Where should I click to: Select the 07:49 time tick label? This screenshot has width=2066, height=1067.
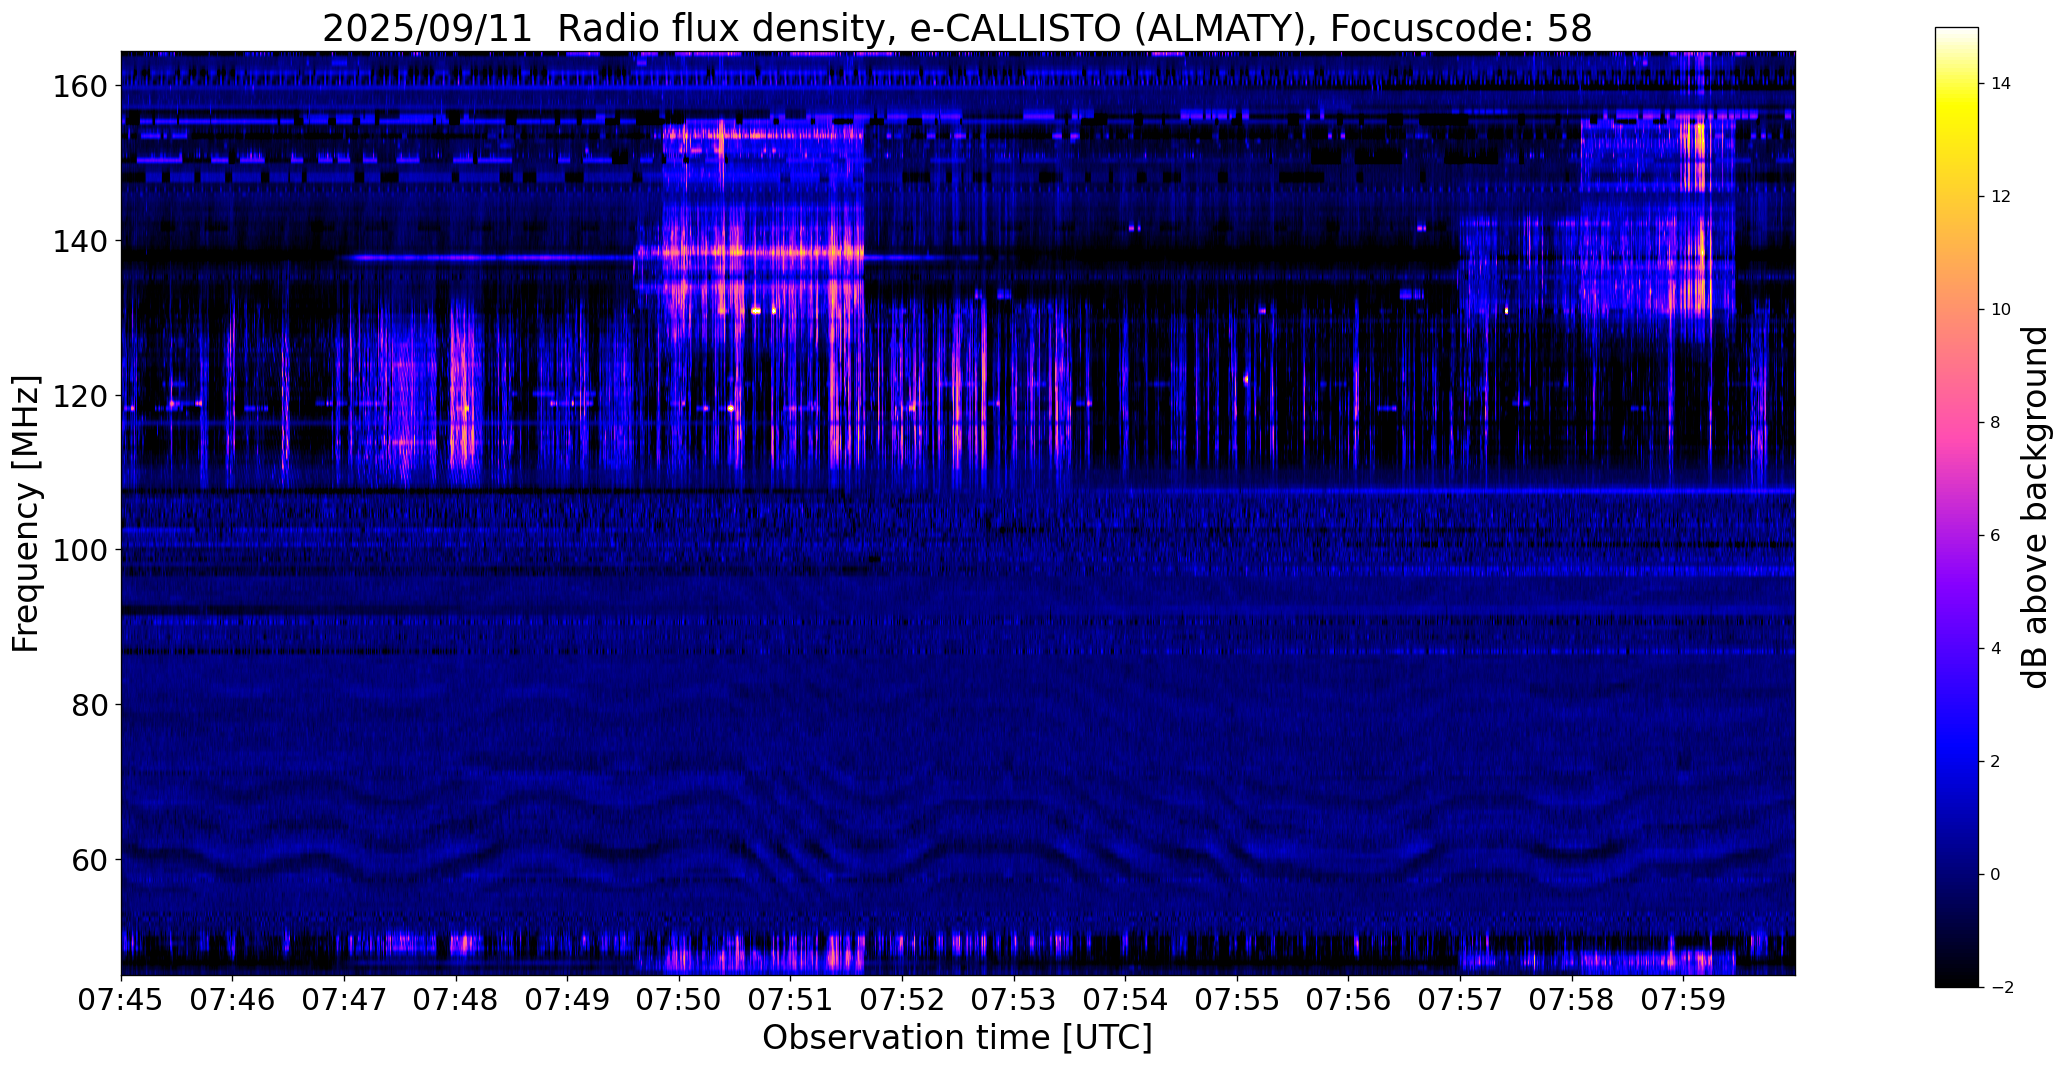568,1001
